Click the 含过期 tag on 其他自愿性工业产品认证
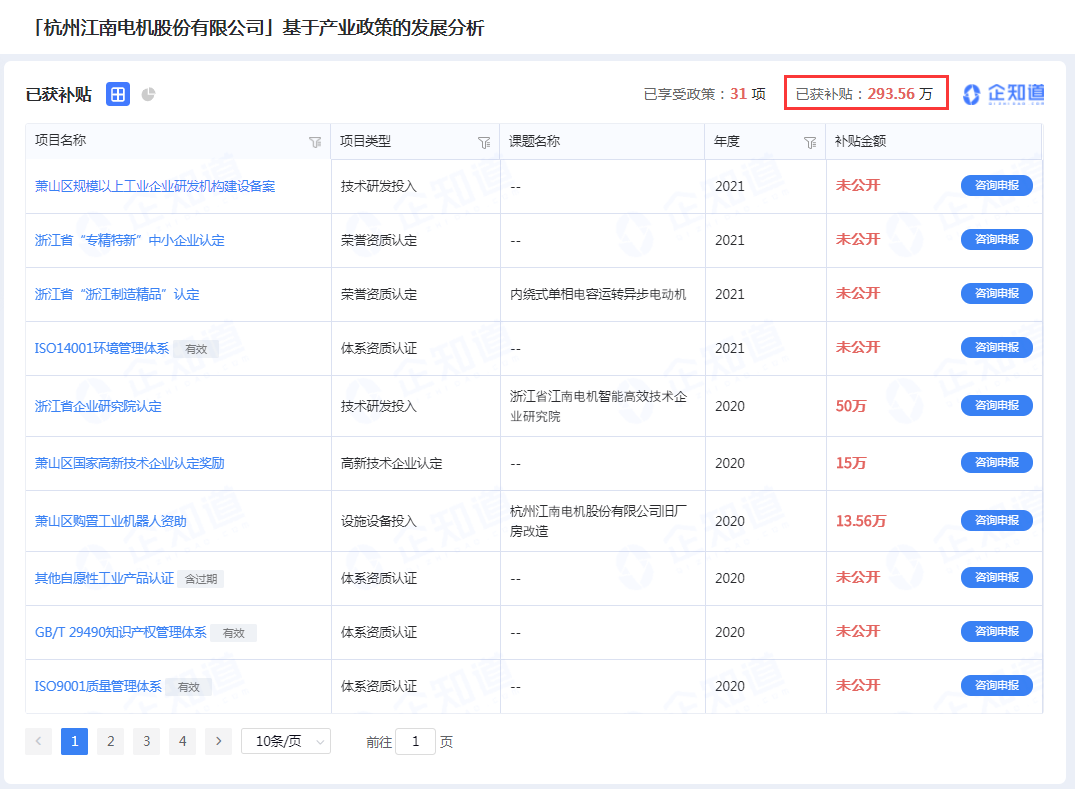Image resolution: width=1075 pixels, height=789 pixels. pyautogui.click(x=201, y=579)
